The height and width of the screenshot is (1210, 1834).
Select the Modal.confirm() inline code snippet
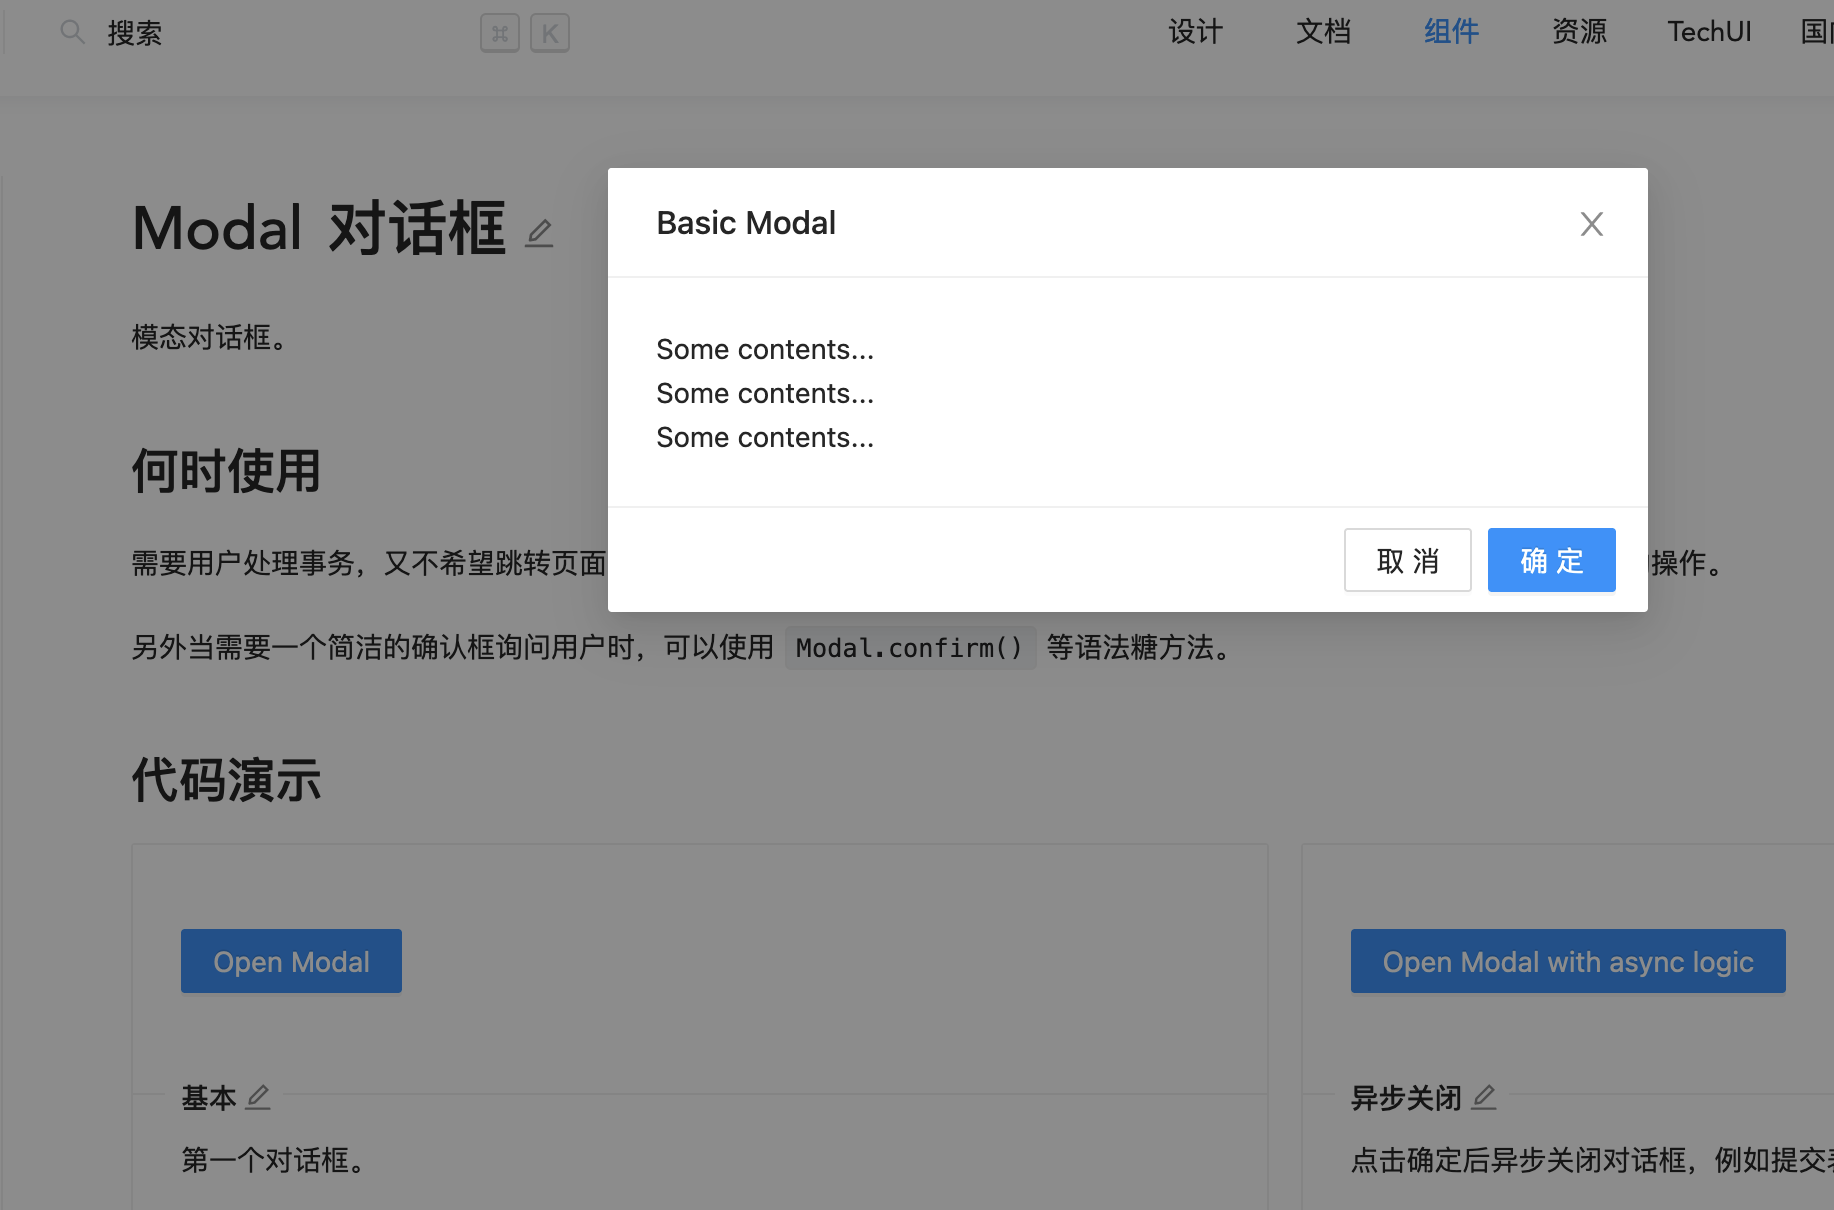coord(910,648)
